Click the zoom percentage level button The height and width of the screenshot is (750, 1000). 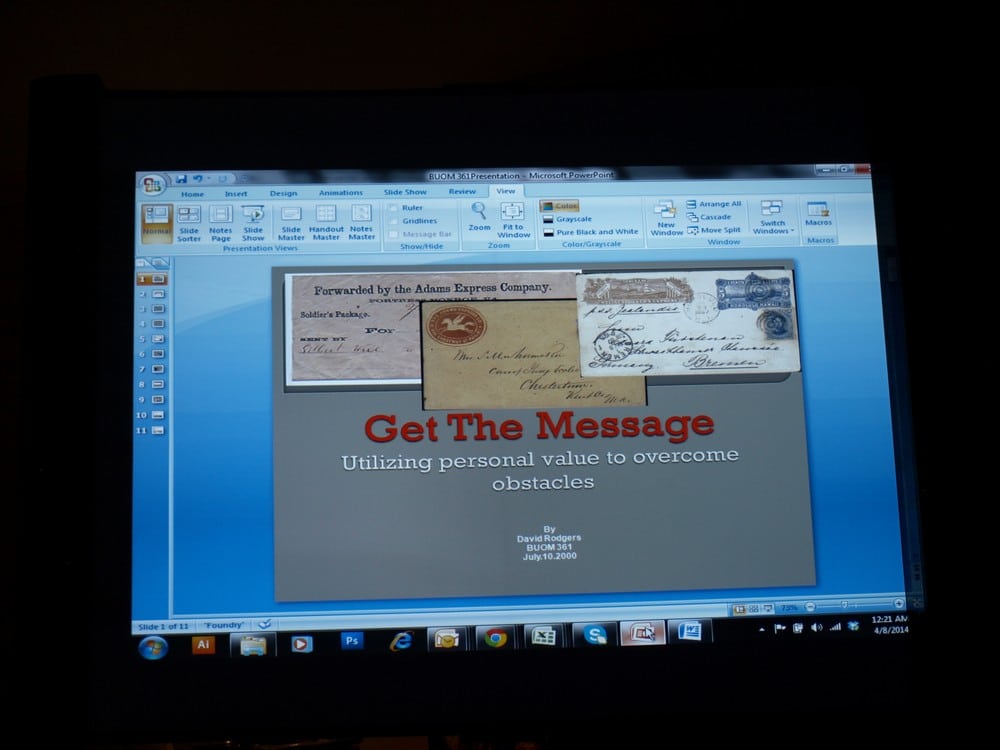coord(790,608)
